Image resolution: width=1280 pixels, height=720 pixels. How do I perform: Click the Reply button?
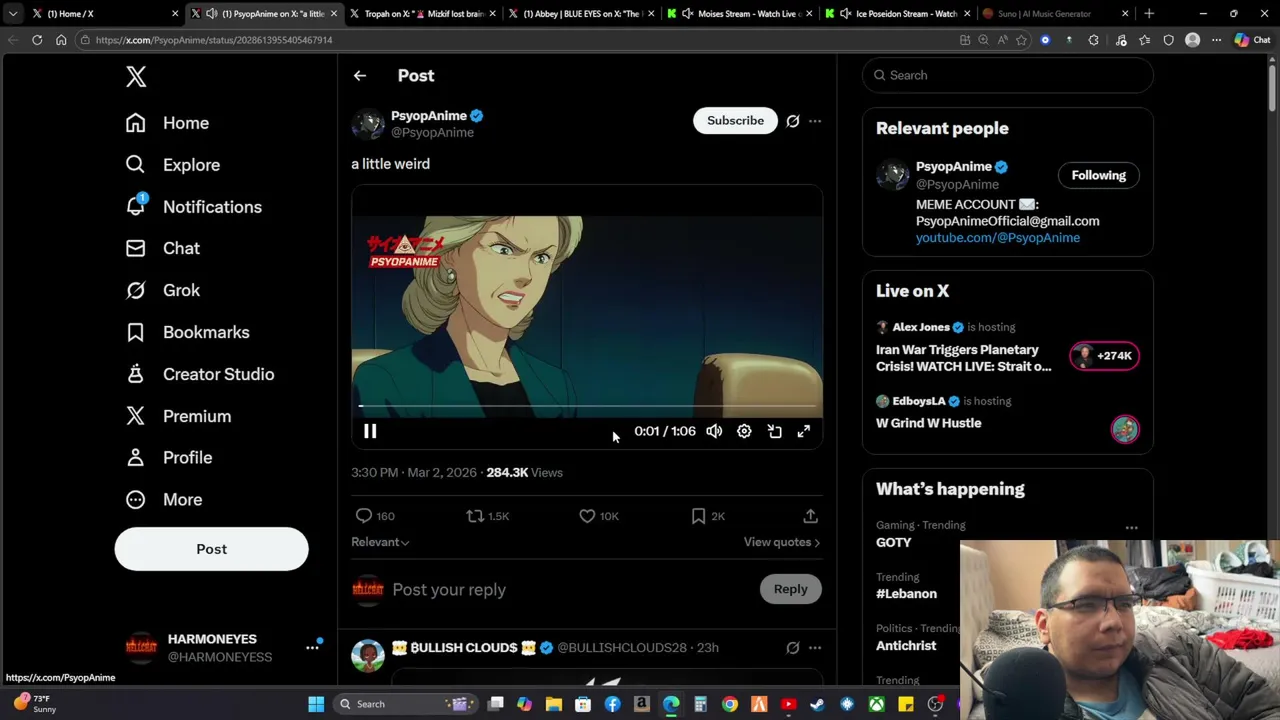tap(790, 589)
